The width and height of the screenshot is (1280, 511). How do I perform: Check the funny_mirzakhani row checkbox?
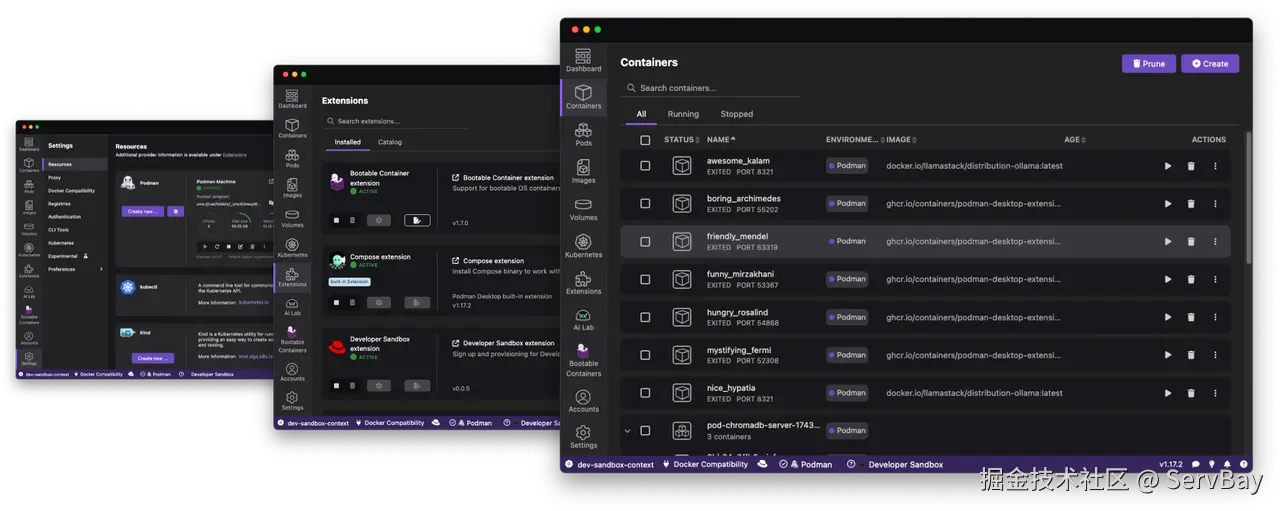pos(645,279)
